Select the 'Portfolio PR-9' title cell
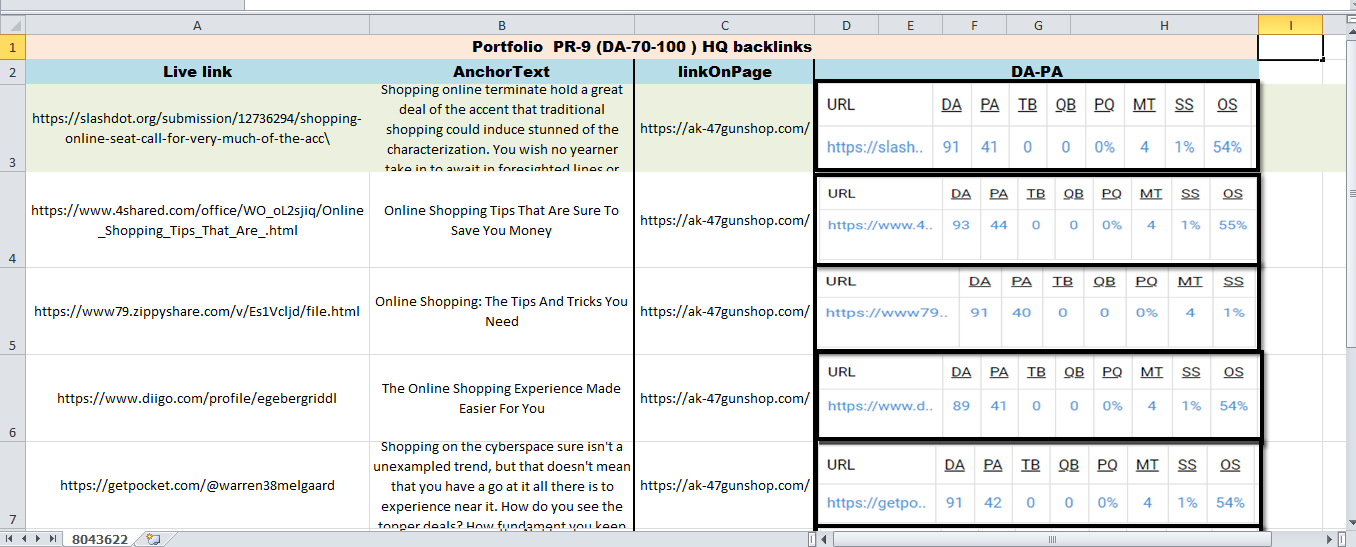1356x547 pixels. click(641, 47)
